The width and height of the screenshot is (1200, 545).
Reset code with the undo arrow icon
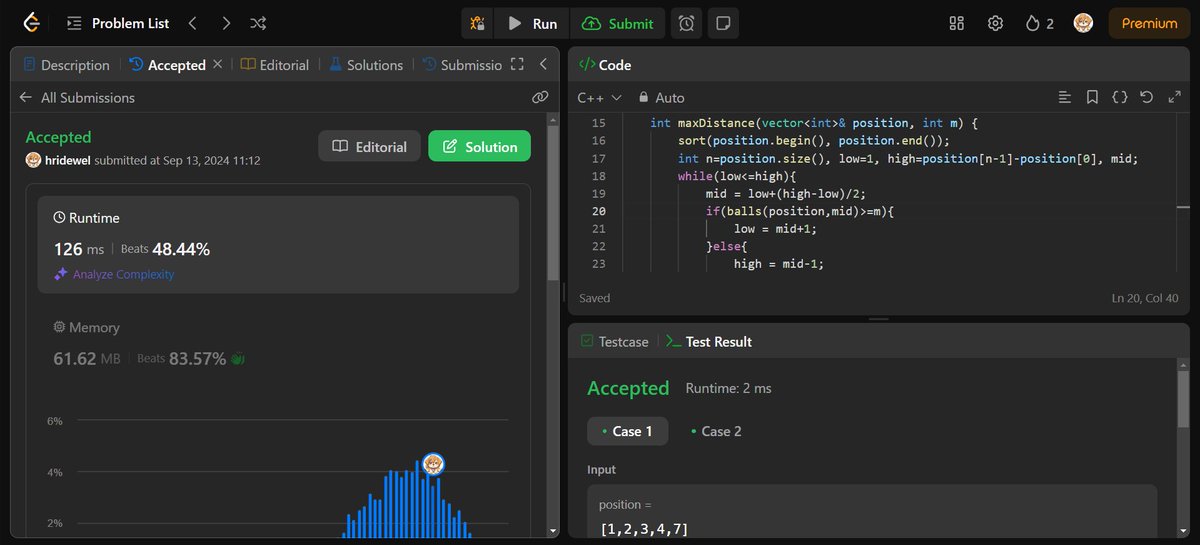1147,98
